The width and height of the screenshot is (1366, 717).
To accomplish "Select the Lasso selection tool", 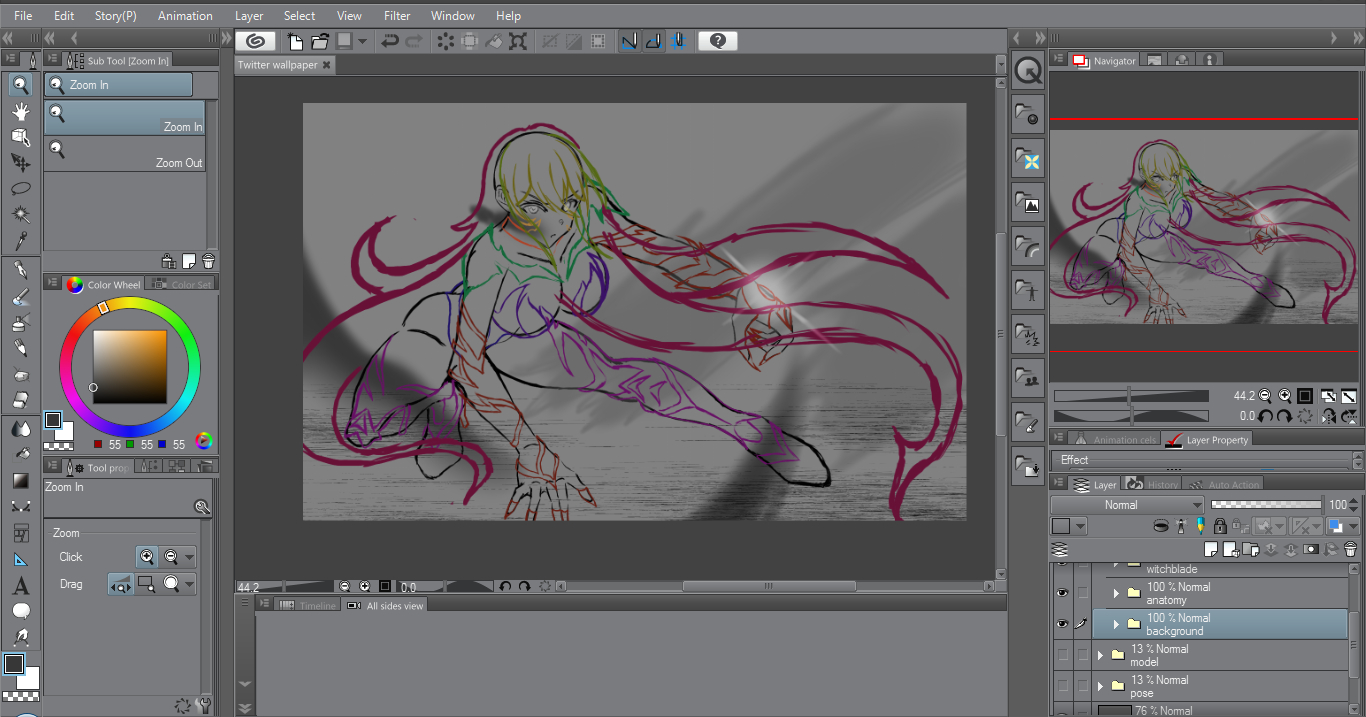I will [x=20, y=188].
